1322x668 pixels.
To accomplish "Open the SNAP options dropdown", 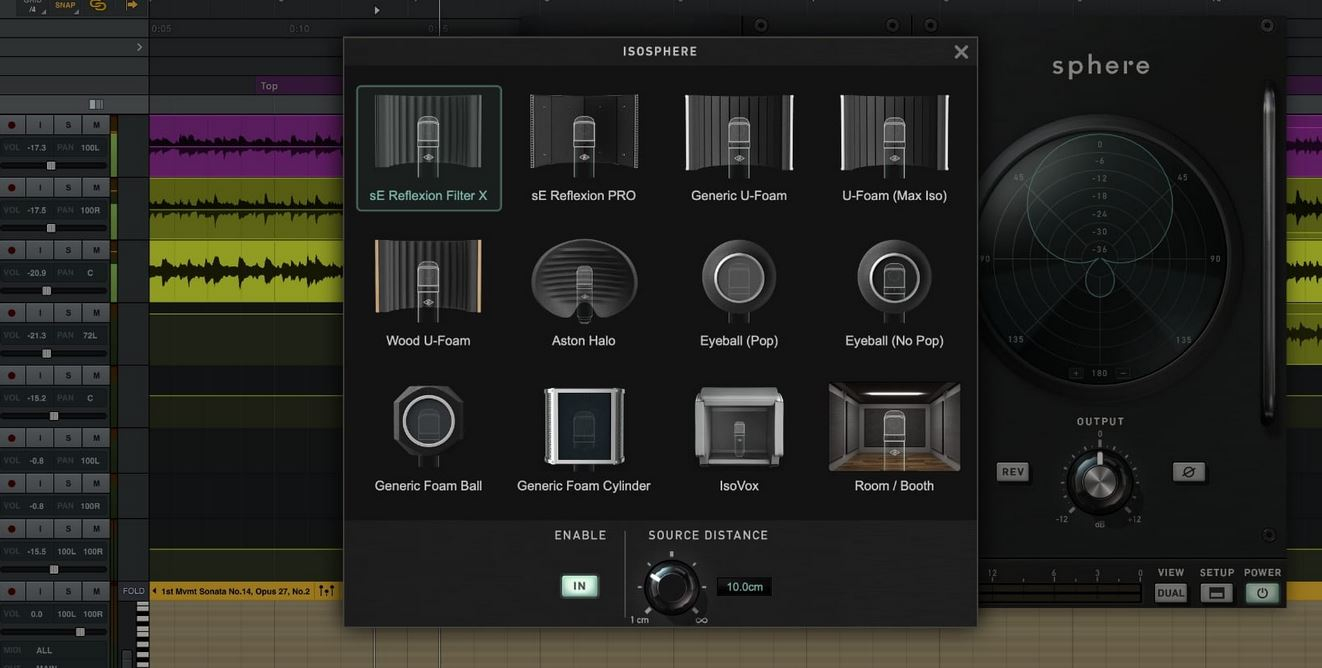I will pos(65,6).
